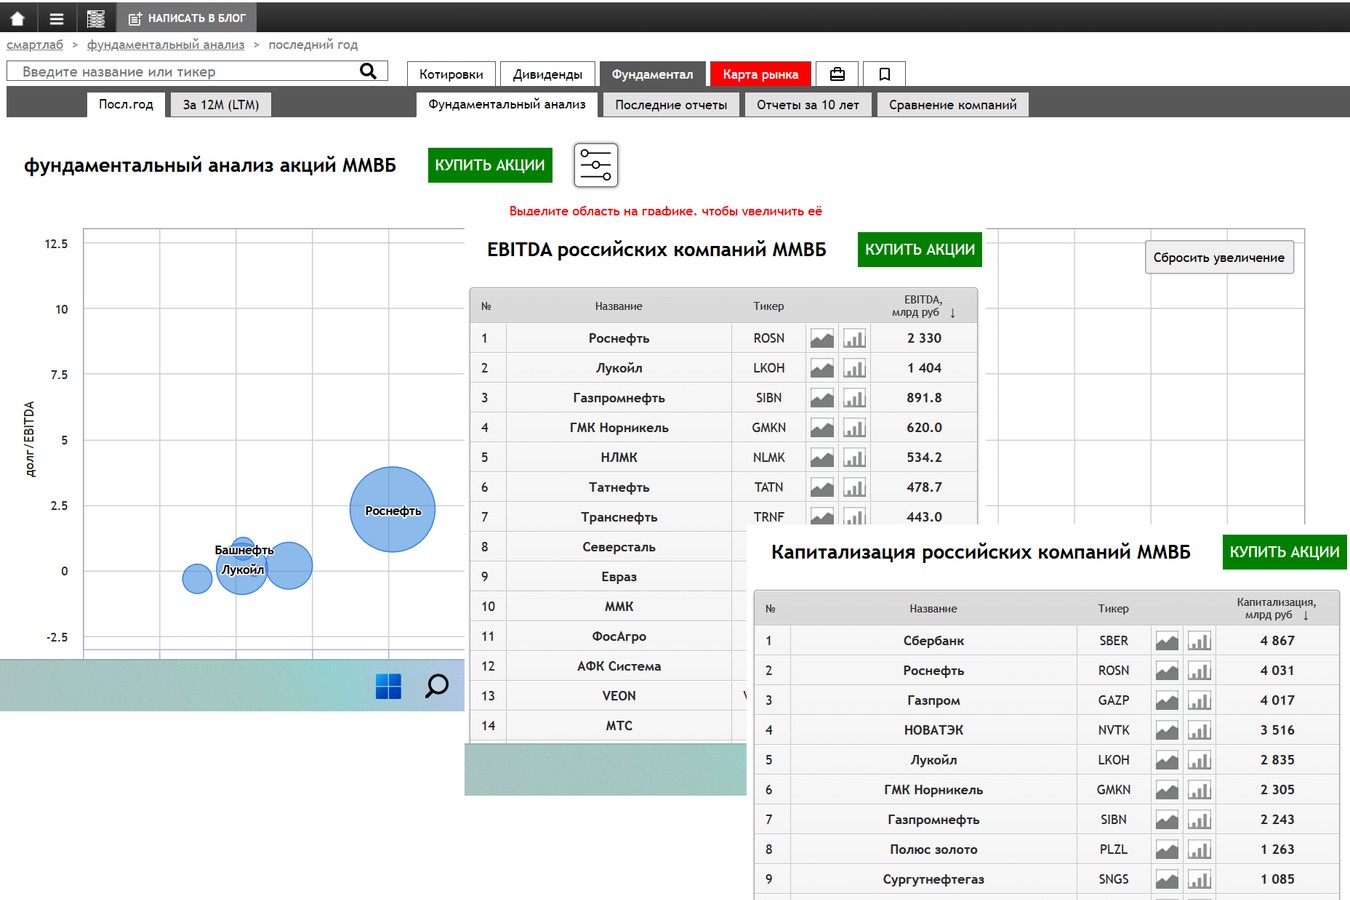This screenshot has width=1350, height=900.
Task: Select Фундаментальный анализ sub-tab
Action: (x=507, y=104)
